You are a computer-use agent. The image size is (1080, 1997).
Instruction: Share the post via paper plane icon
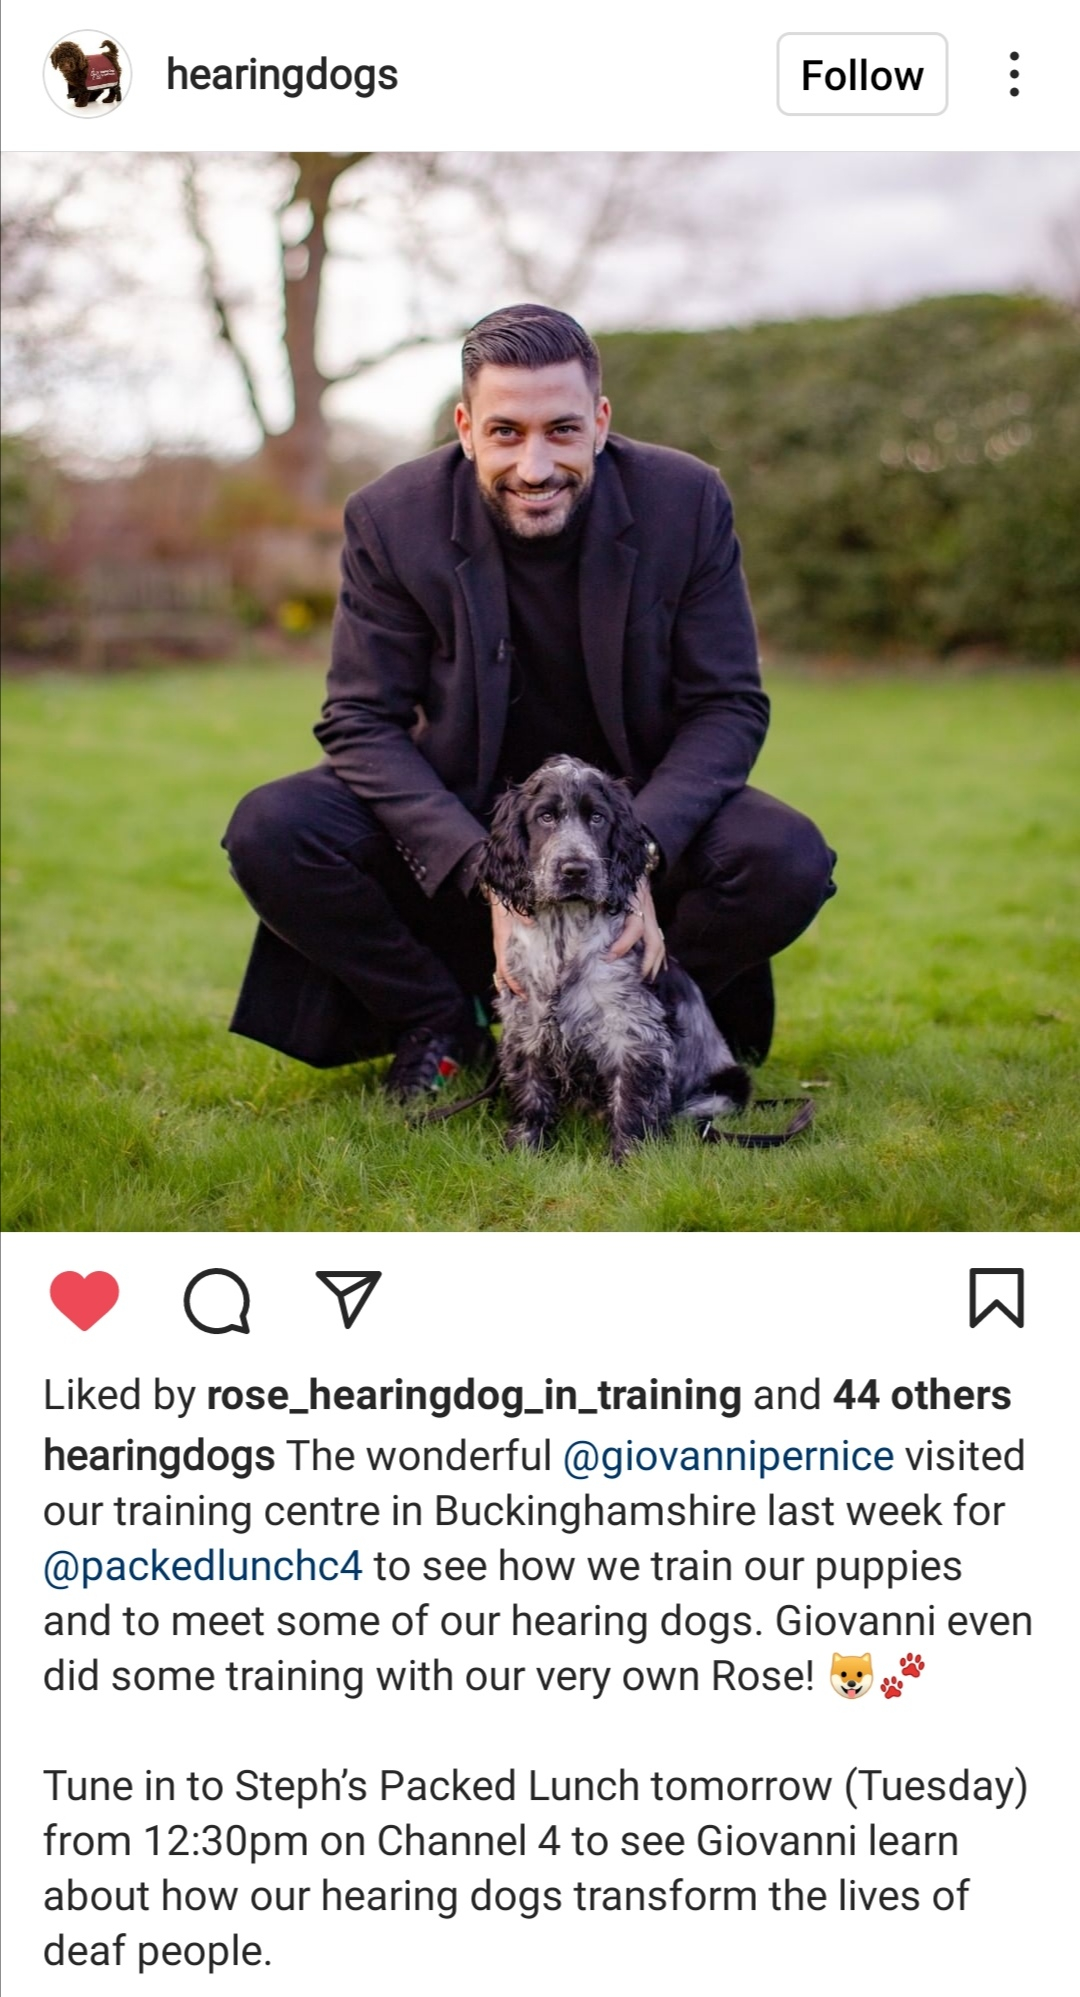click(348, 1298)
